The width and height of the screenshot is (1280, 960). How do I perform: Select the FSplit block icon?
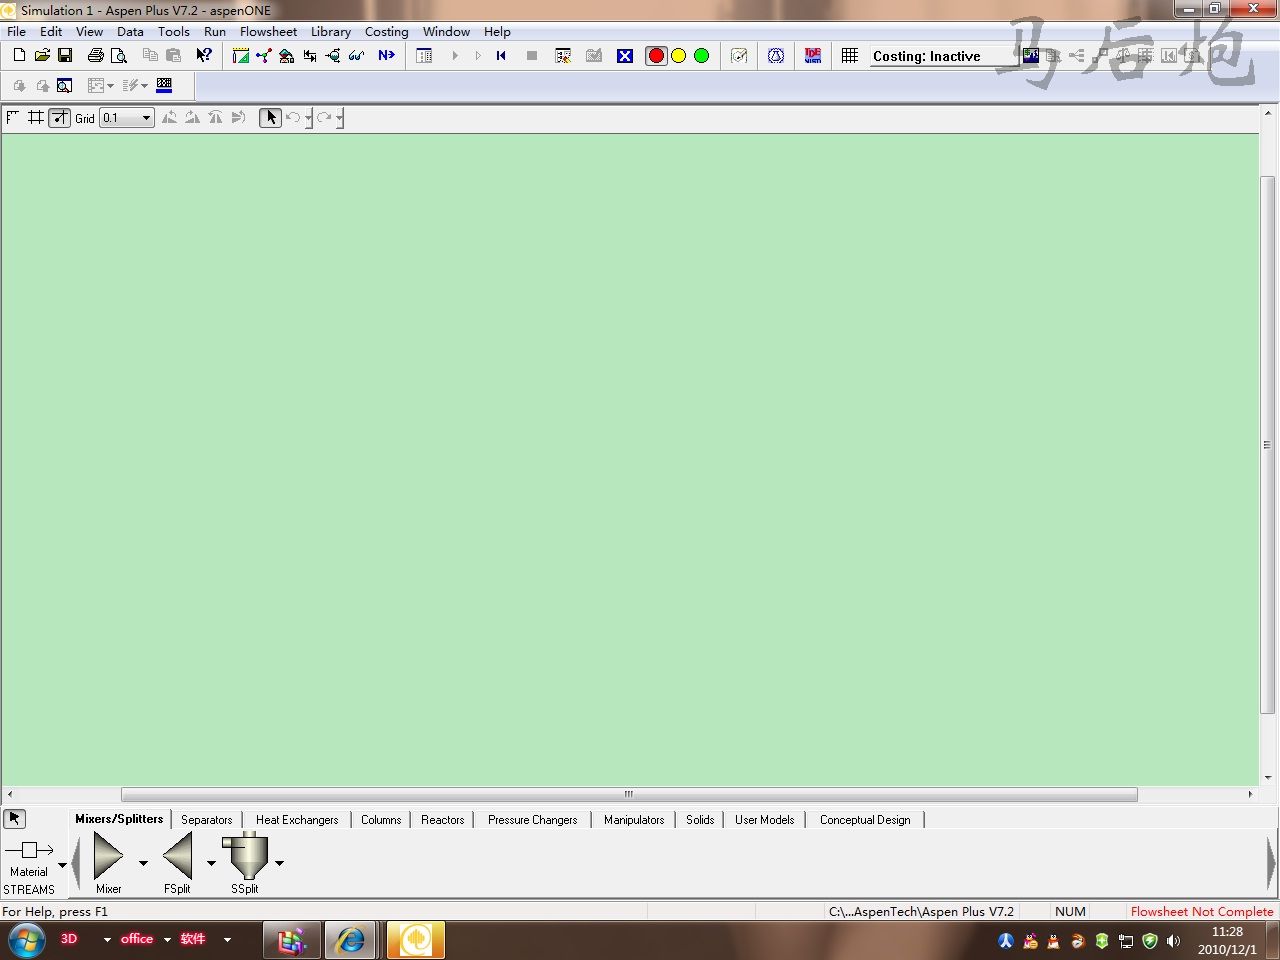pos(177,858)
